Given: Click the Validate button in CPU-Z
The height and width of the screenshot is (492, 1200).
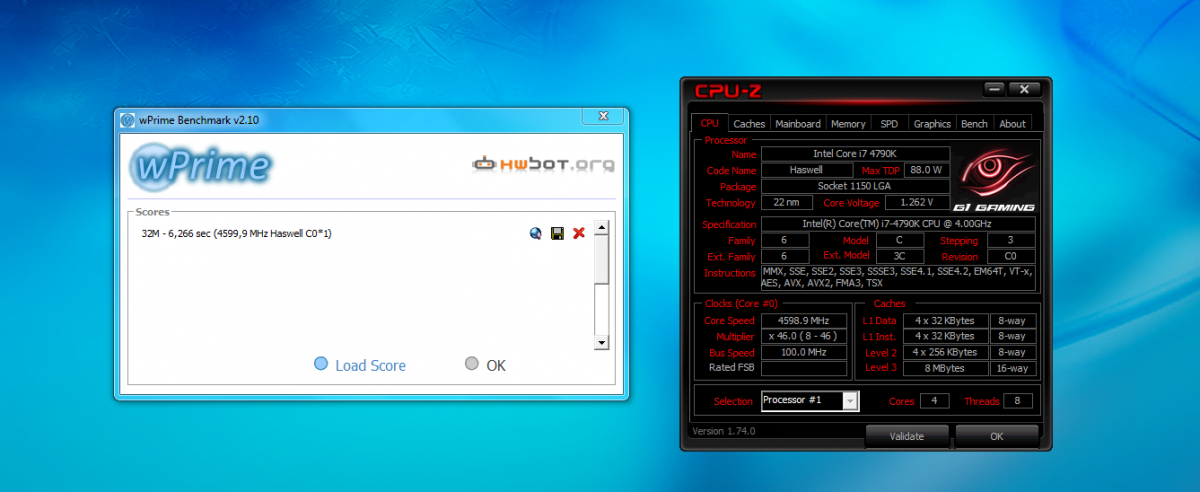Looking at the screenshot, I should [907, 436].
